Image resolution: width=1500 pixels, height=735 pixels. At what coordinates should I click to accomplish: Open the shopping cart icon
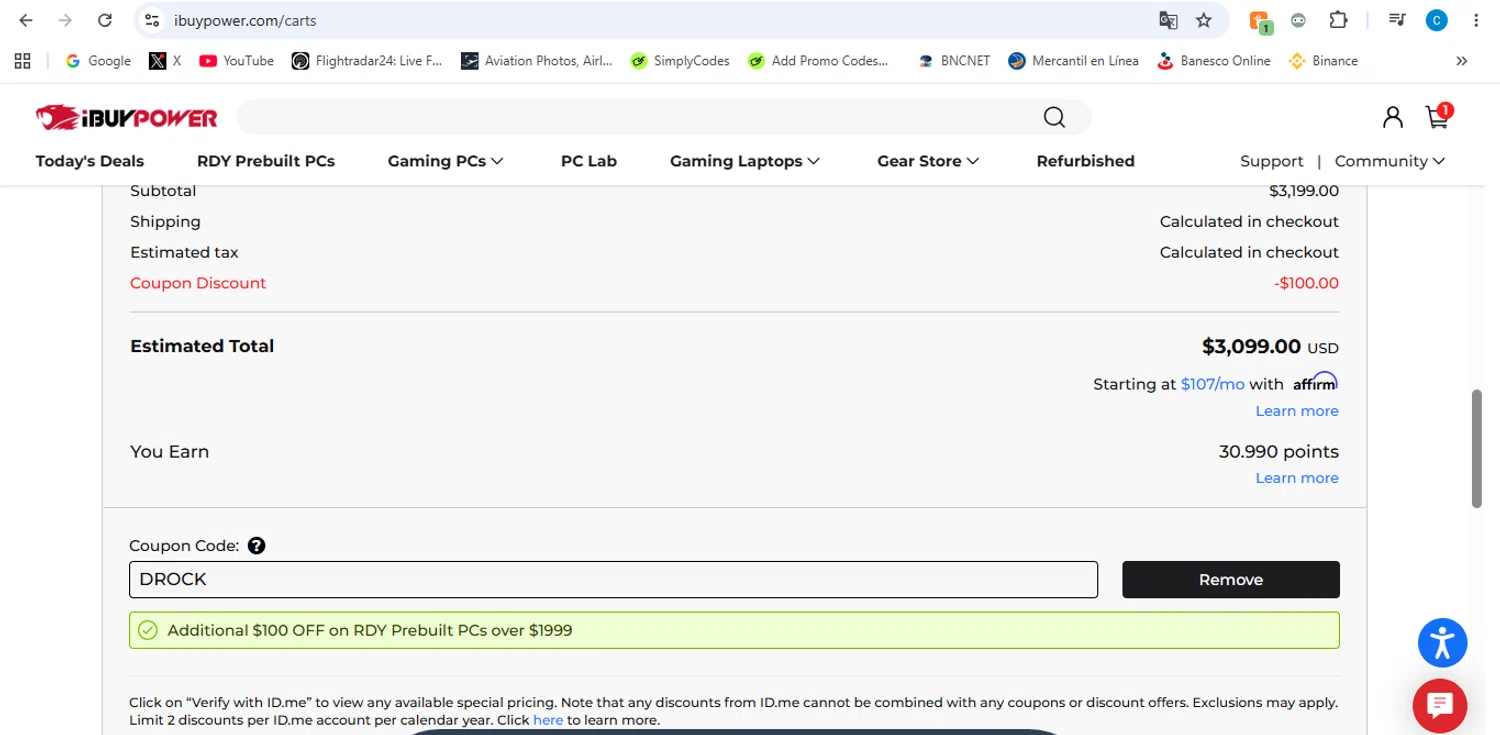tap(1438, 117)
